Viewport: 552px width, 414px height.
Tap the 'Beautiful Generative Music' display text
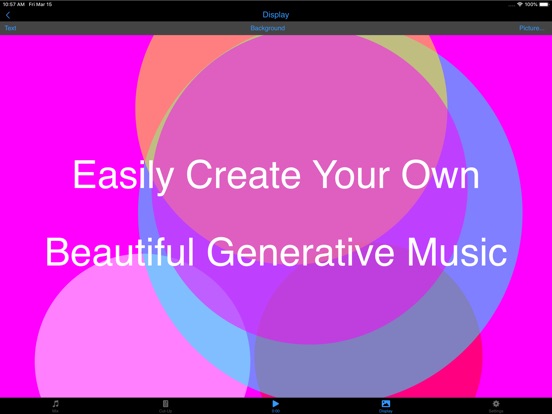tap(276, 252)
